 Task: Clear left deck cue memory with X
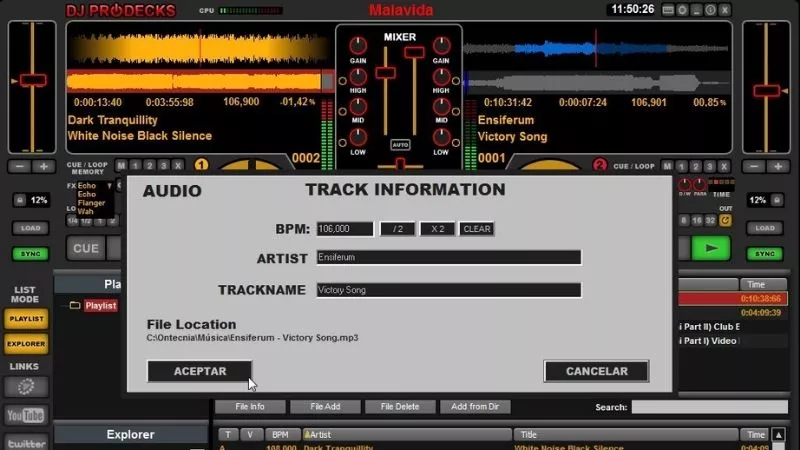tap(178, 166)
